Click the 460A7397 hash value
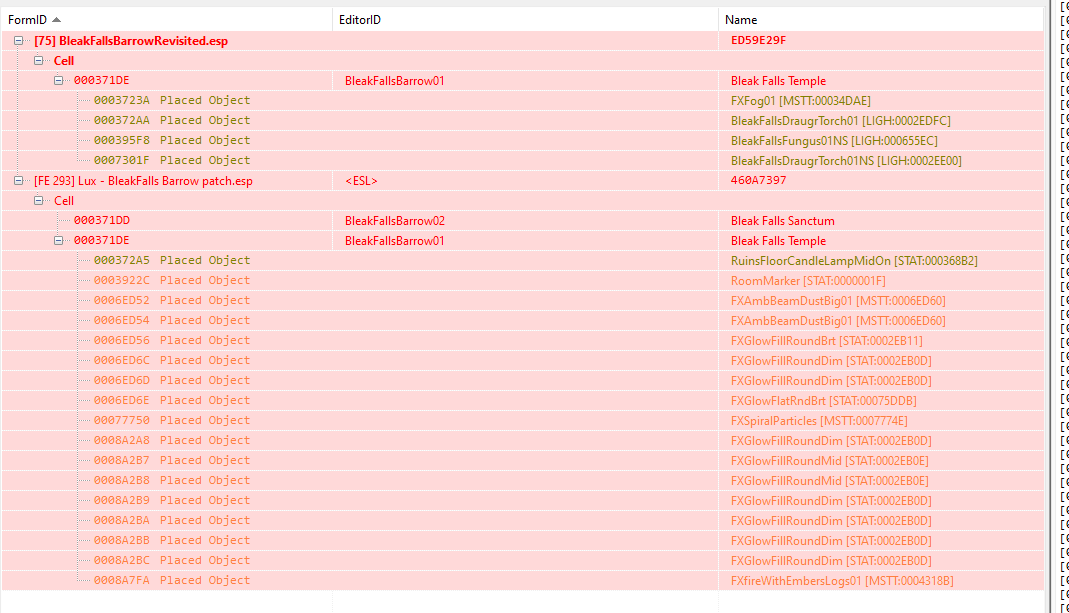This screenshot has height=613, width=1069. 758,180
